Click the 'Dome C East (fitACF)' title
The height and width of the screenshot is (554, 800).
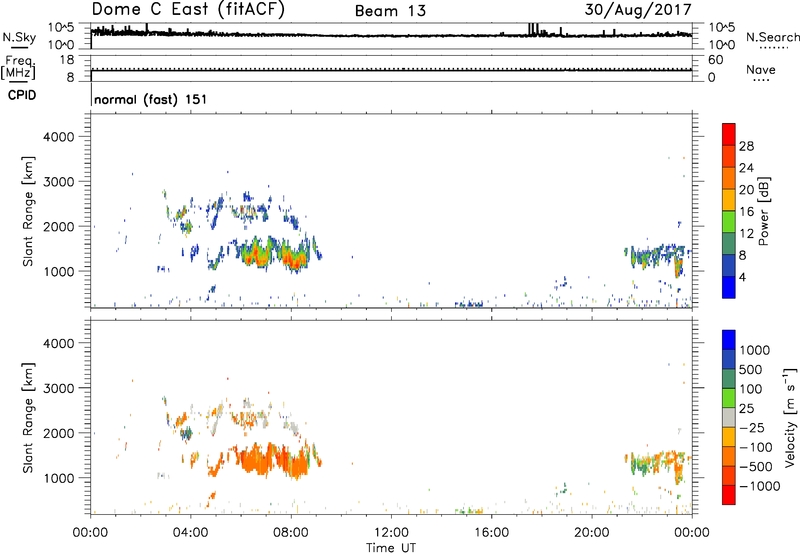click(x=188, y=9)
